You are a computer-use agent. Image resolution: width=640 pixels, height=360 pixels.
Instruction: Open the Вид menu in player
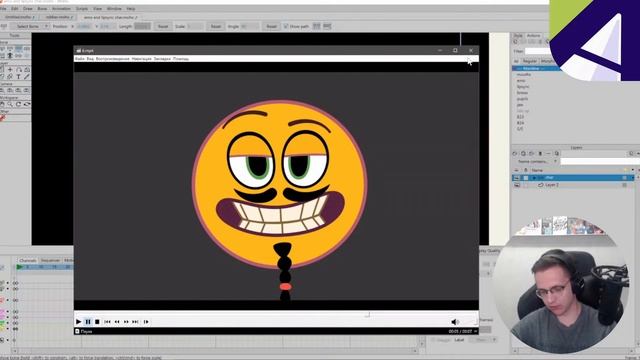point(90,59)
